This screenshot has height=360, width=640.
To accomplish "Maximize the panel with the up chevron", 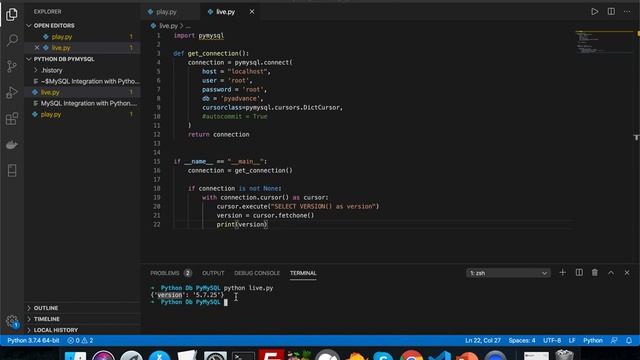I will pyautogui.click(x=611, y=272).
